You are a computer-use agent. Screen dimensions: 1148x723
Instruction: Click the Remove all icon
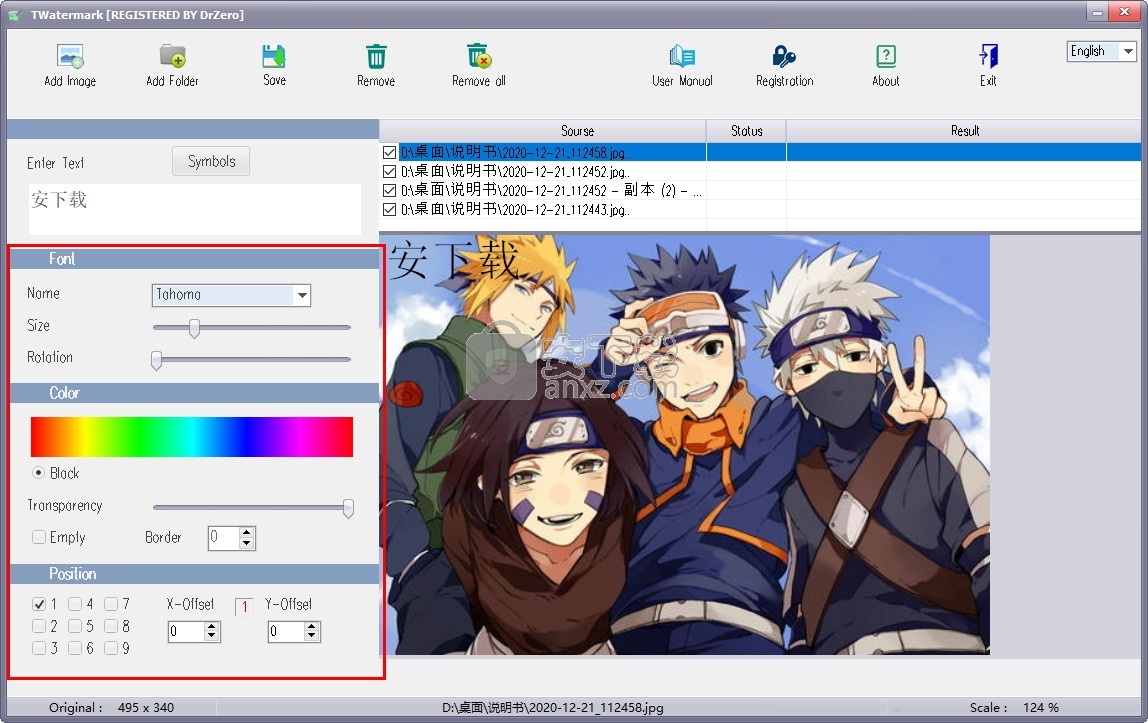(x=479, y=56)
